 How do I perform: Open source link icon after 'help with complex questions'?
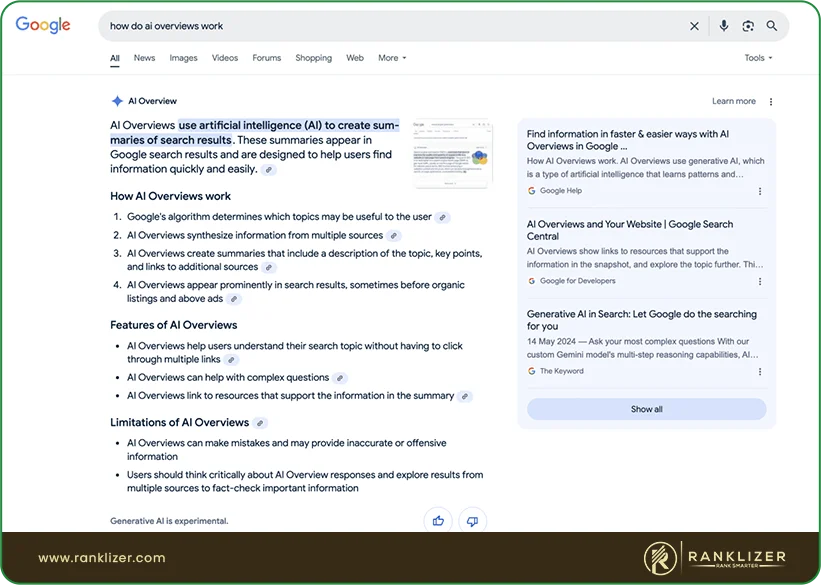(340, 378)
